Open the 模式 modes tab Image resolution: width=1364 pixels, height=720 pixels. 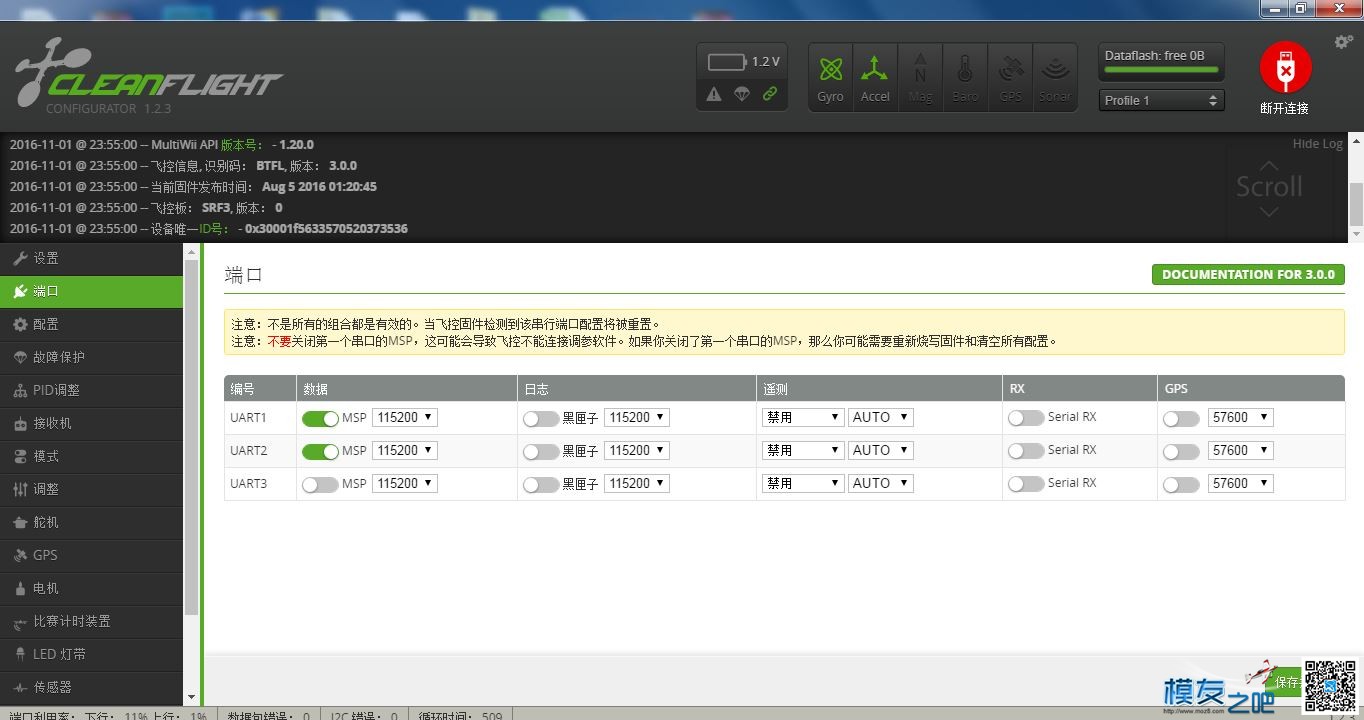92,456
